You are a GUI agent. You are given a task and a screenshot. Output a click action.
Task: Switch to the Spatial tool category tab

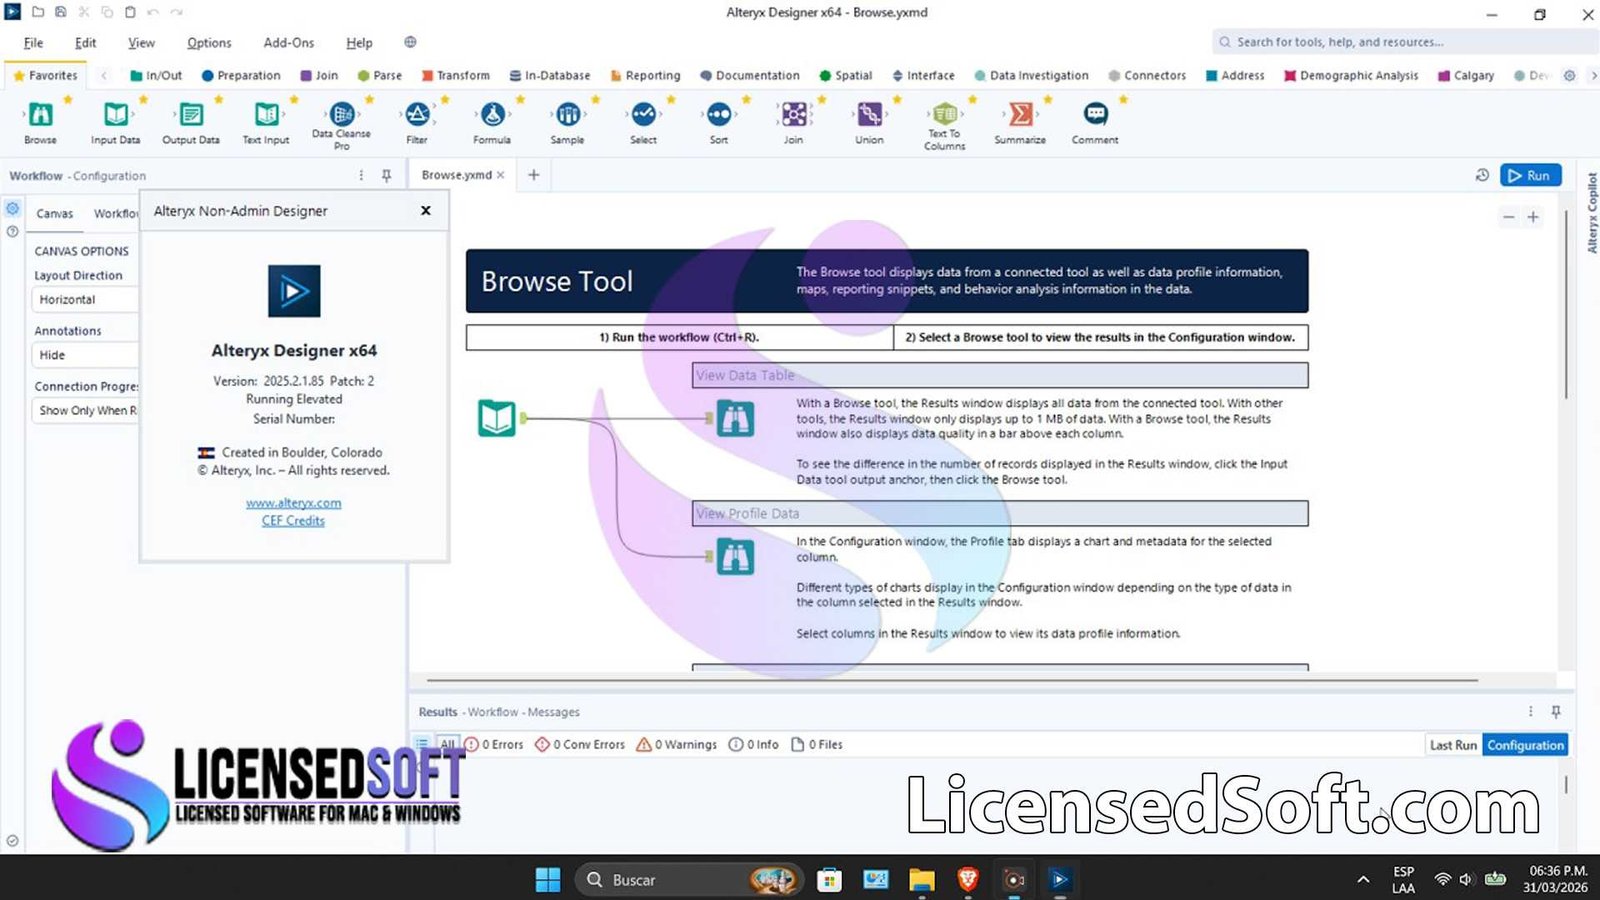845,75
